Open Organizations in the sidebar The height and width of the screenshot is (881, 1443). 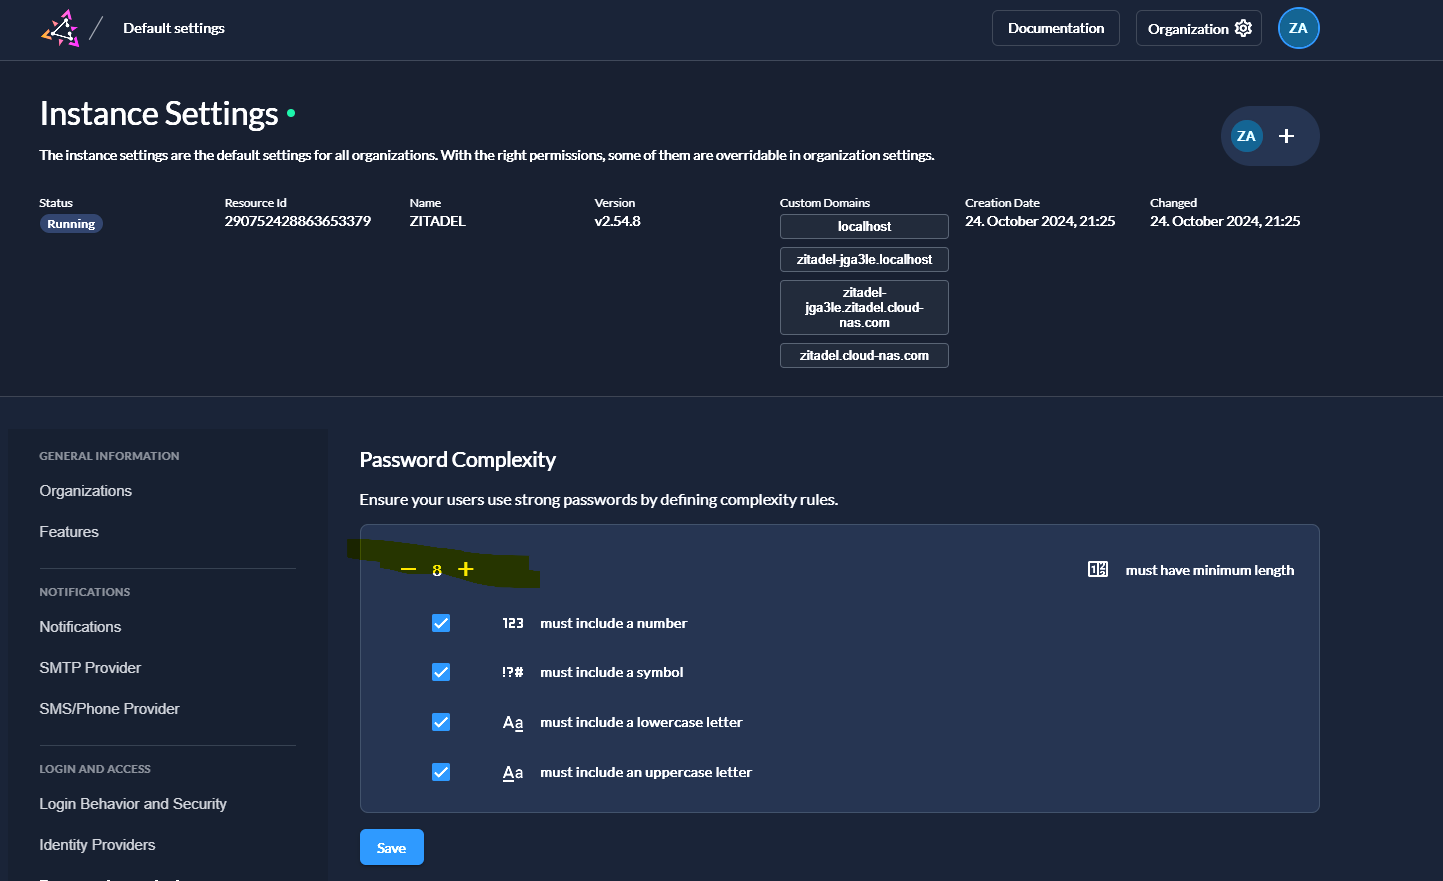(x=86, y=491)
